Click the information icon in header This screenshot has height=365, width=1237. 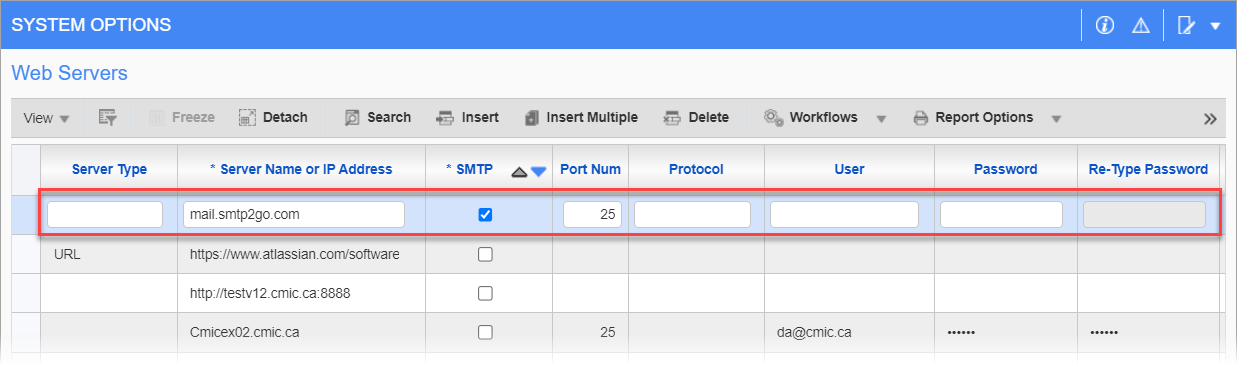[x=1105, y=26]
